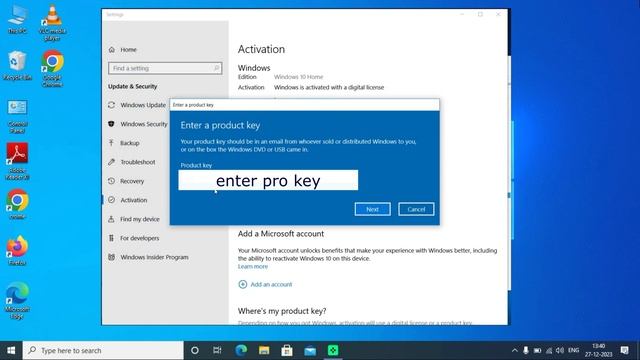Viewport: 640px width, 360px height.
Task: Go to Recovery settings
Action: [132, 181]
